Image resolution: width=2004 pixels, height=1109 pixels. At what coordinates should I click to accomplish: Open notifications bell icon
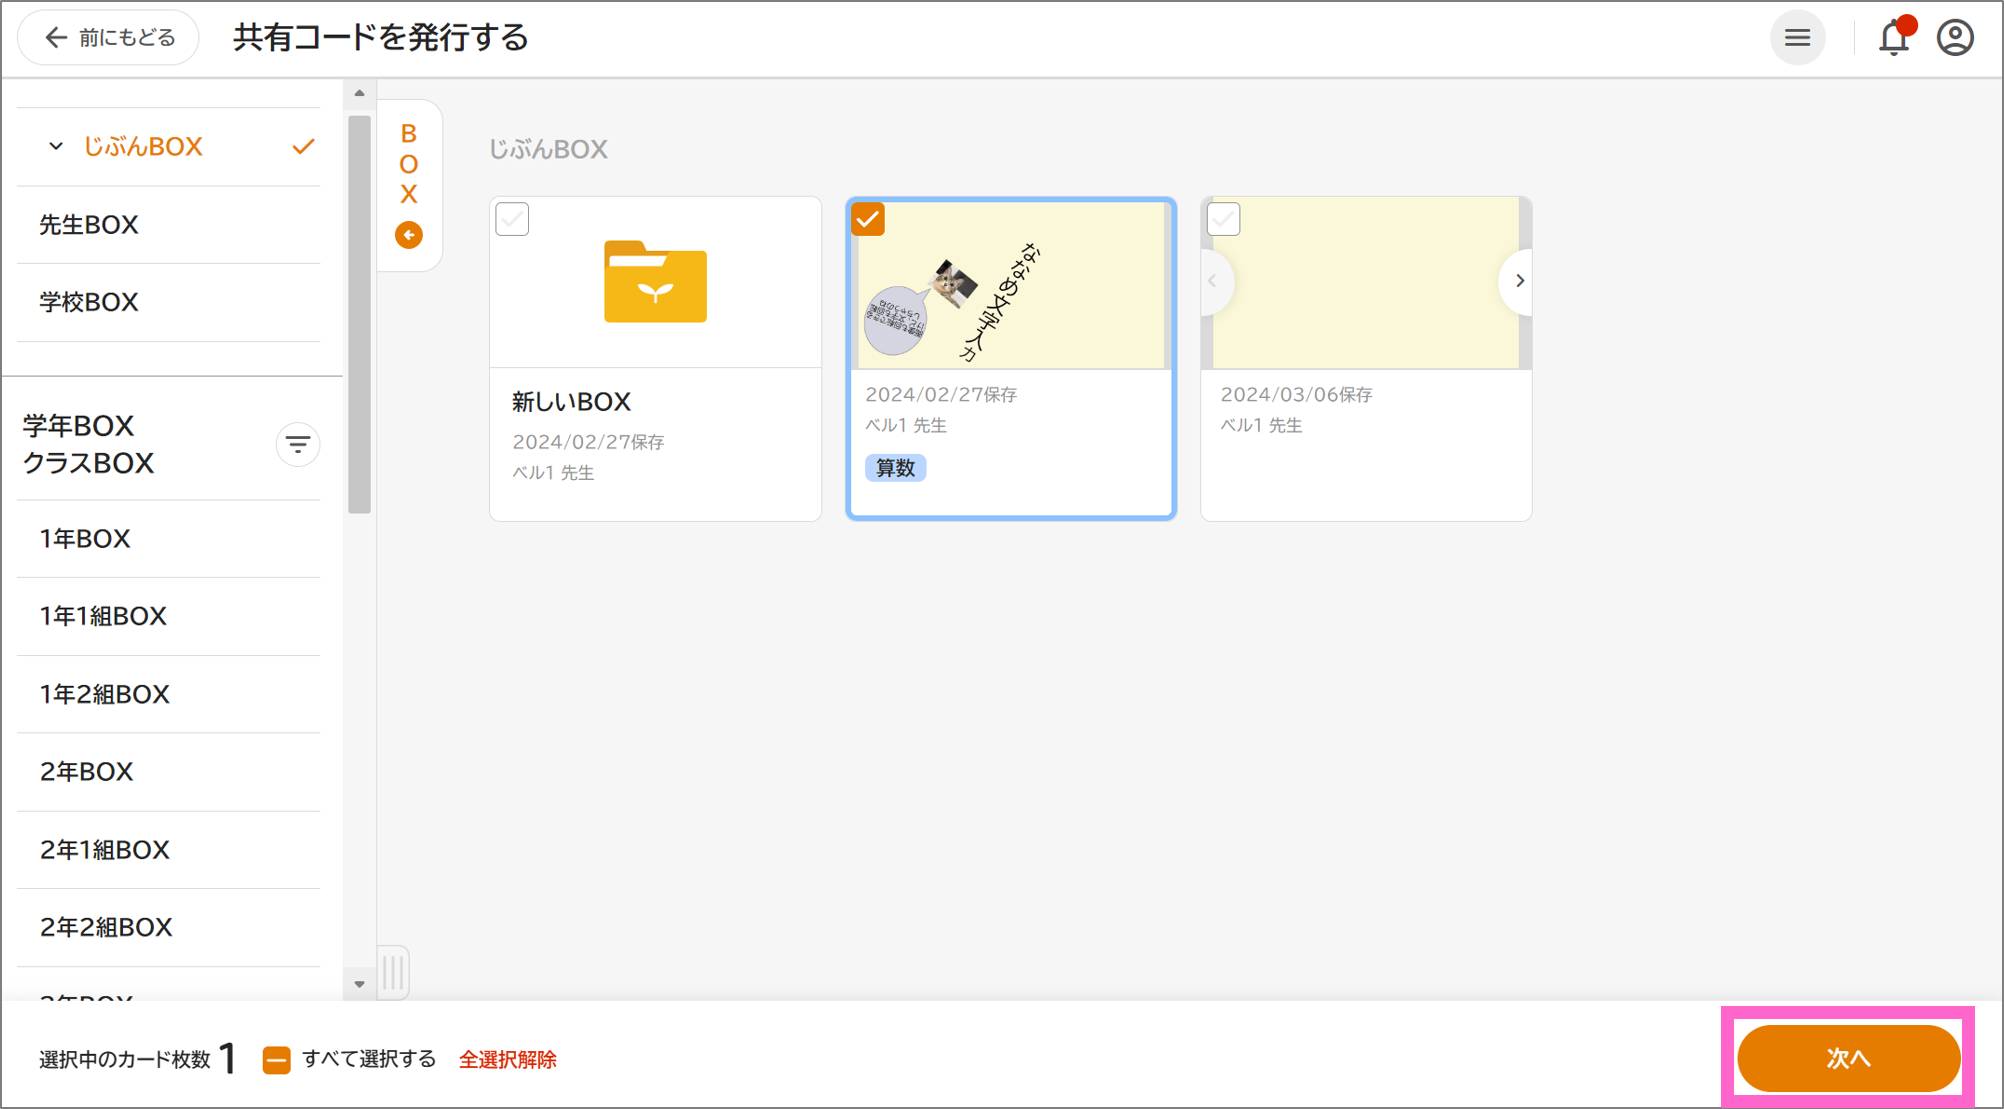coord(1893,38)
